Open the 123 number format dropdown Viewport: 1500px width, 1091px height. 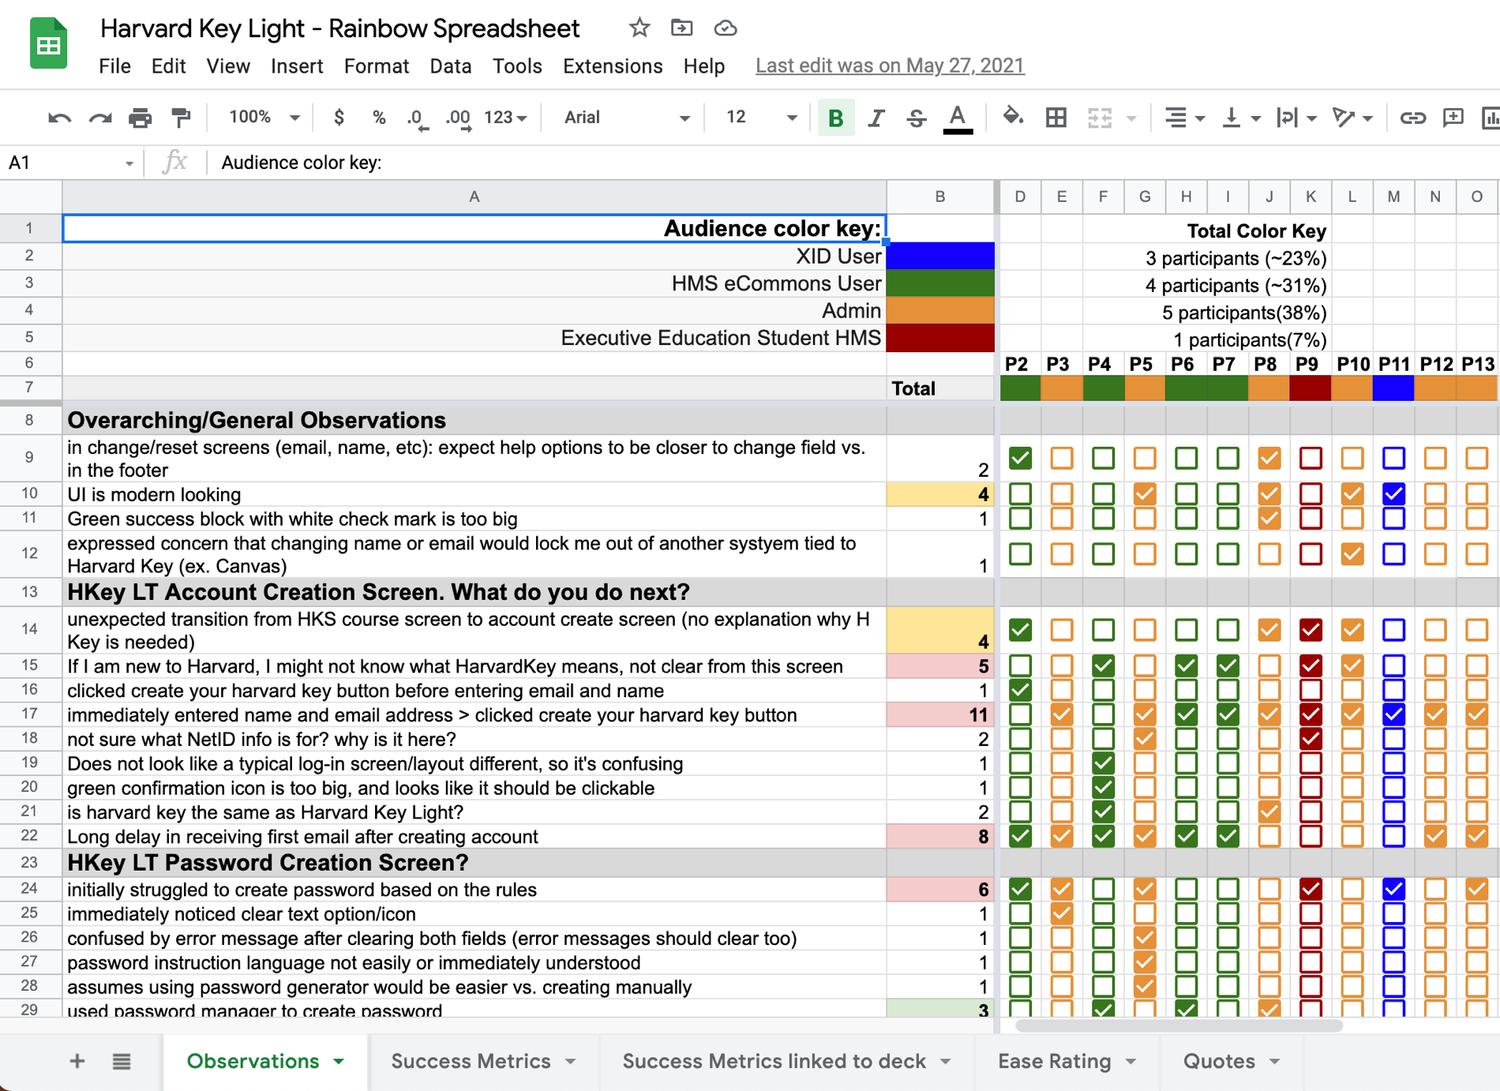click(505, 117)
